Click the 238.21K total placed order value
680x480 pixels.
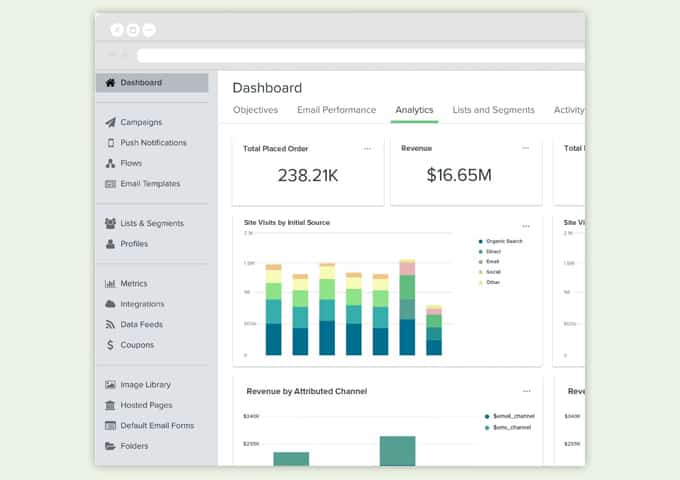(x=308, y=176)
